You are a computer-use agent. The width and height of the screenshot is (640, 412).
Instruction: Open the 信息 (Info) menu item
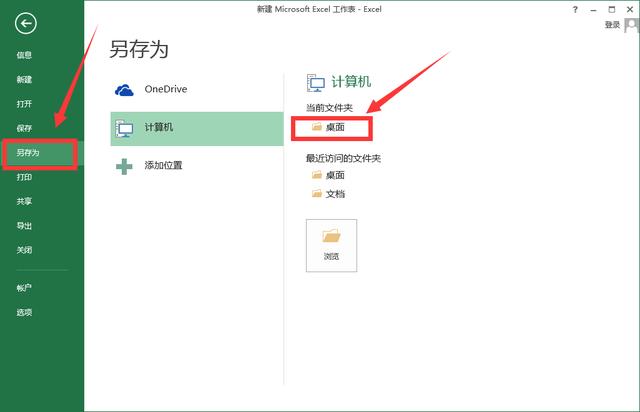(x=24, y=55)
